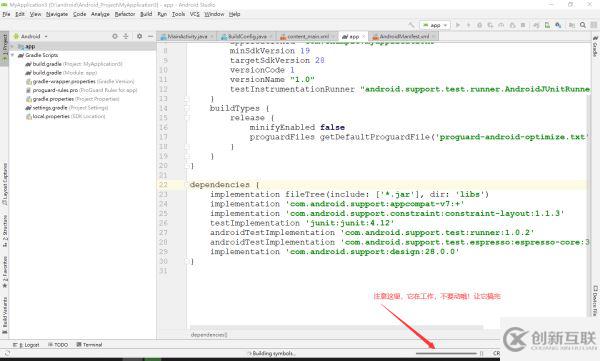Screen dimensions: 600x361
Task: Select settings.gradle file
Action: 67,108
